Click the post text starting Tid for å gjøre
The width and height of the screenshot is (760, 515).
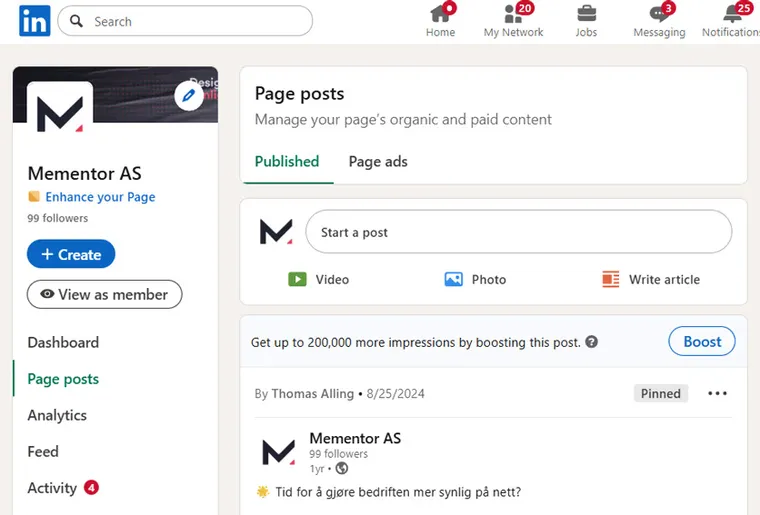click(398, 492)
